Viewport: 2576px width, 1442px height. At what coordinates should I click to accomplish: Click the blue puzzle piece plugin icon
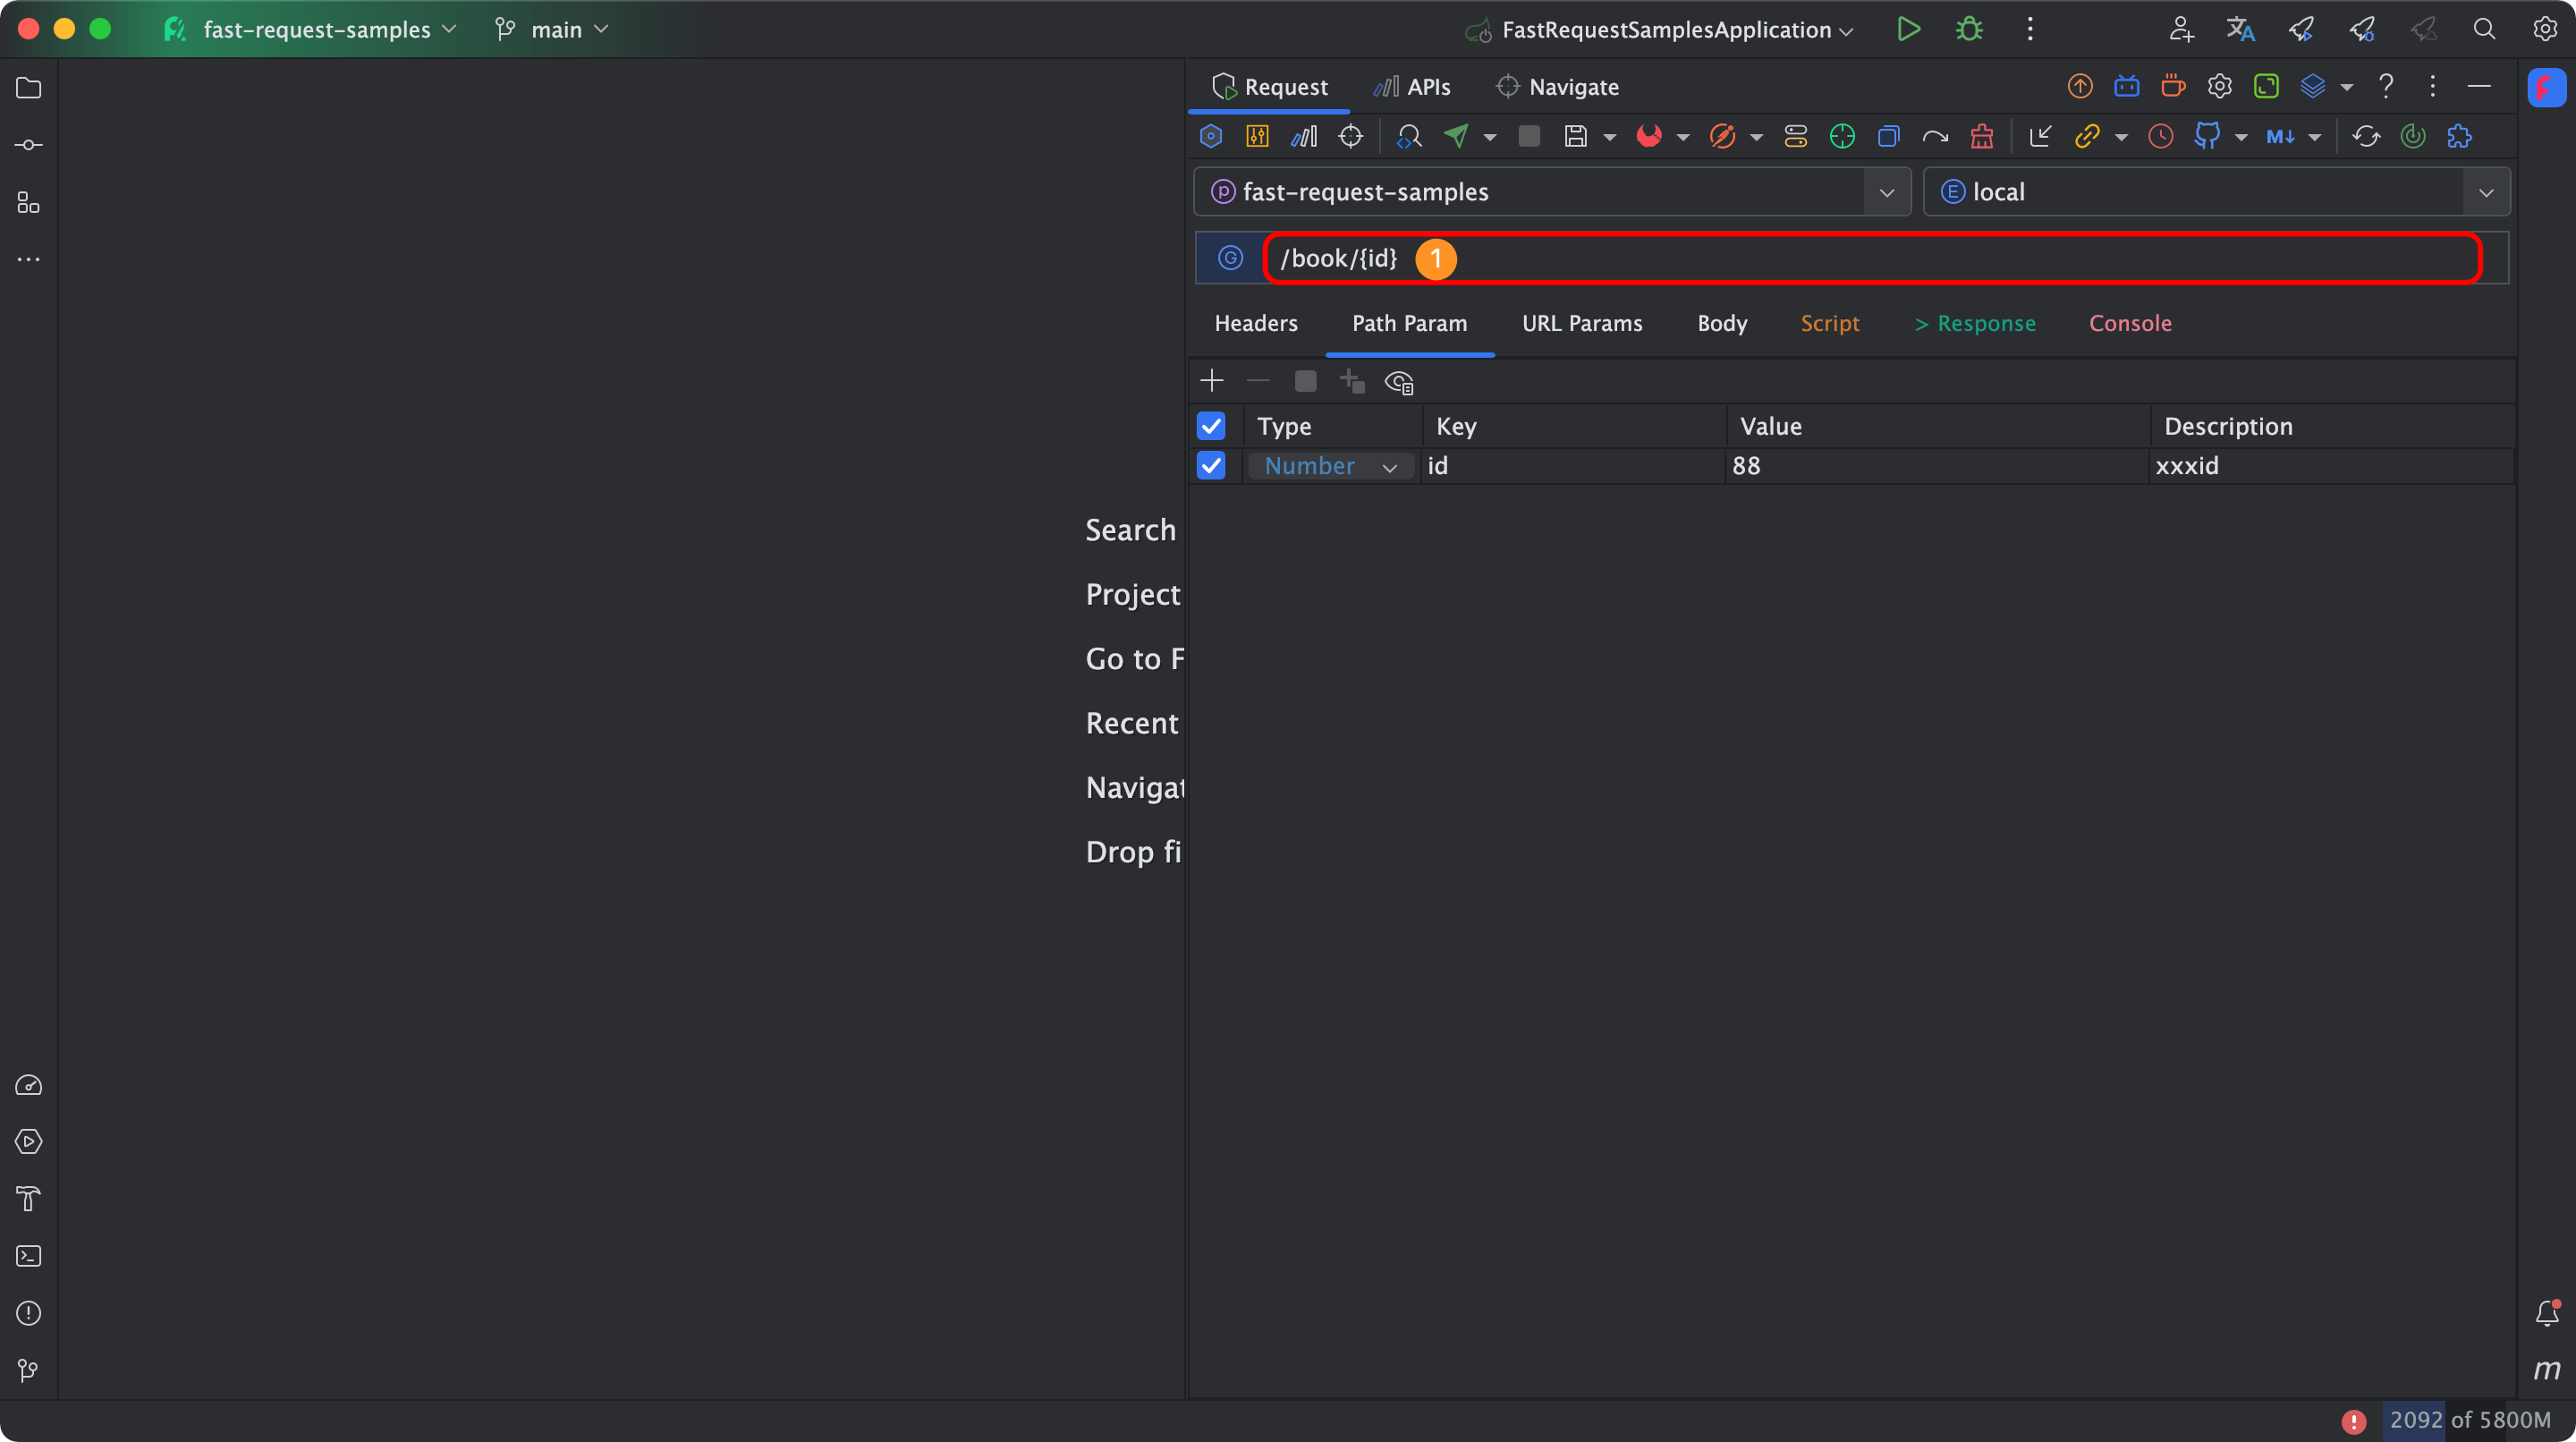pos(2459,136)
